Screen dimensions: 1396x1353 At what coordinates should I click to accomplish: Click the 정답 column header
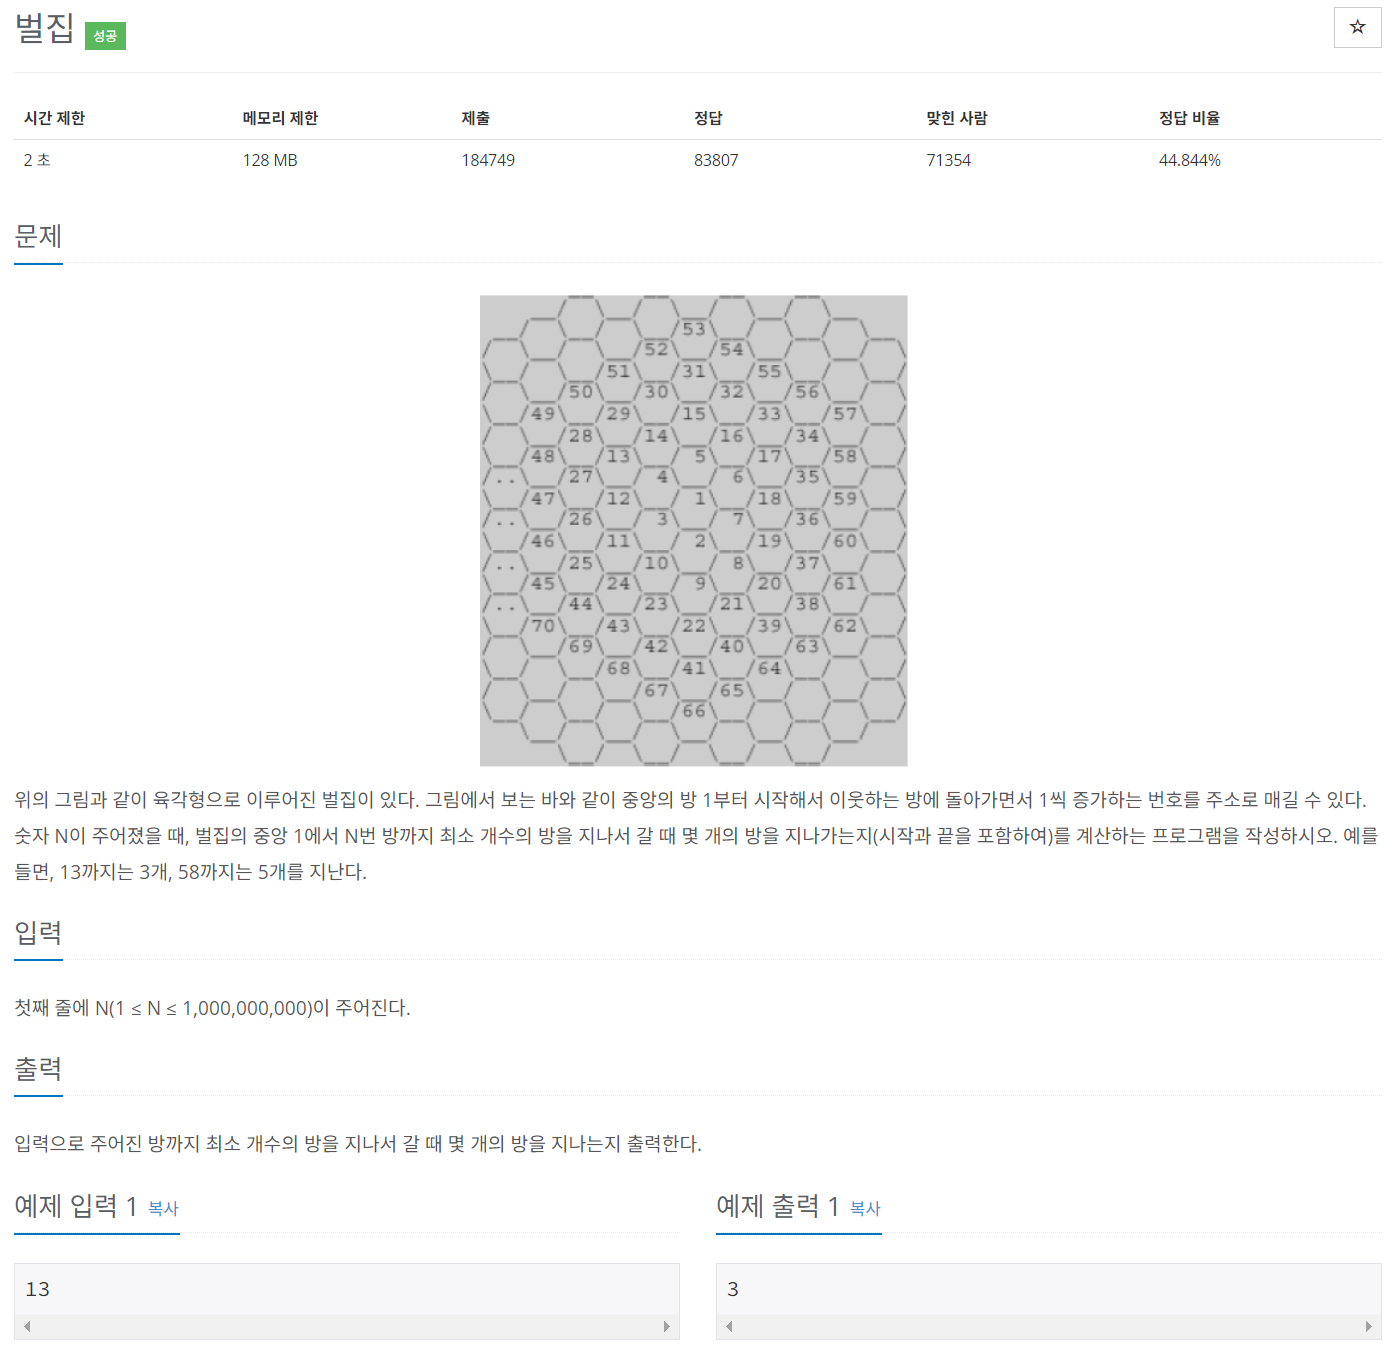click(708, 118)
